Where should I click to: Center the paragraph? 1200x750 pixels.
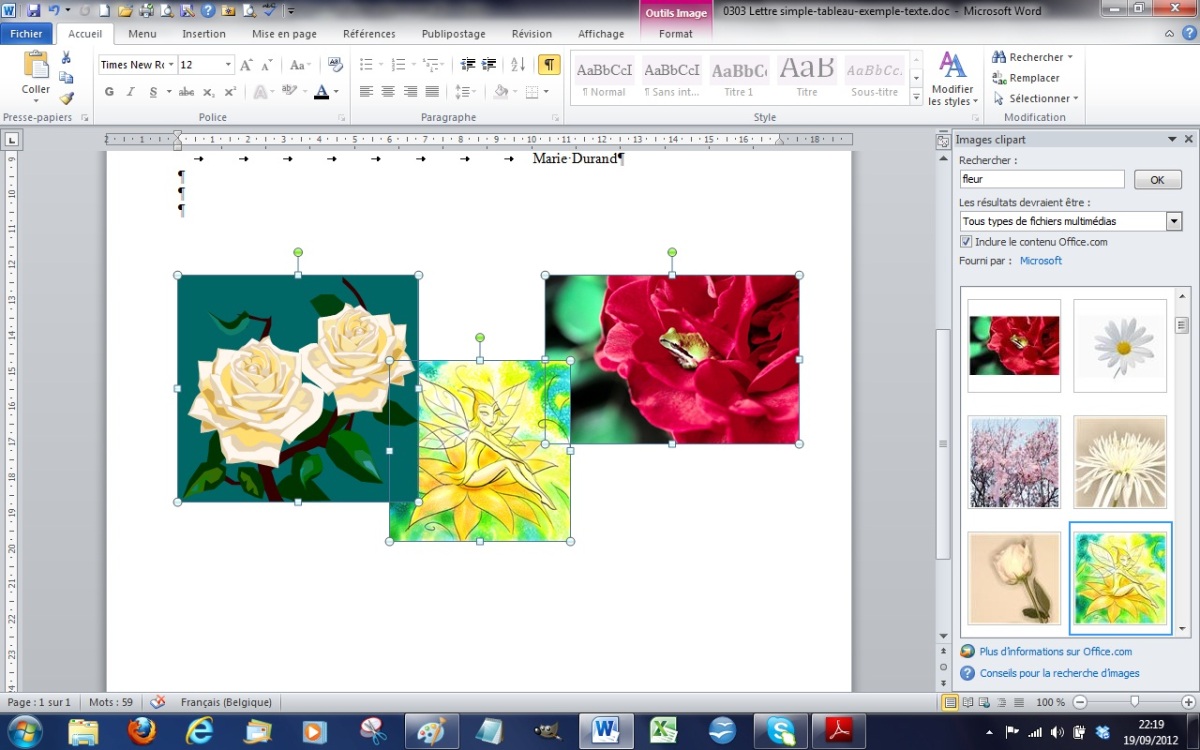(x=388, y=92)
